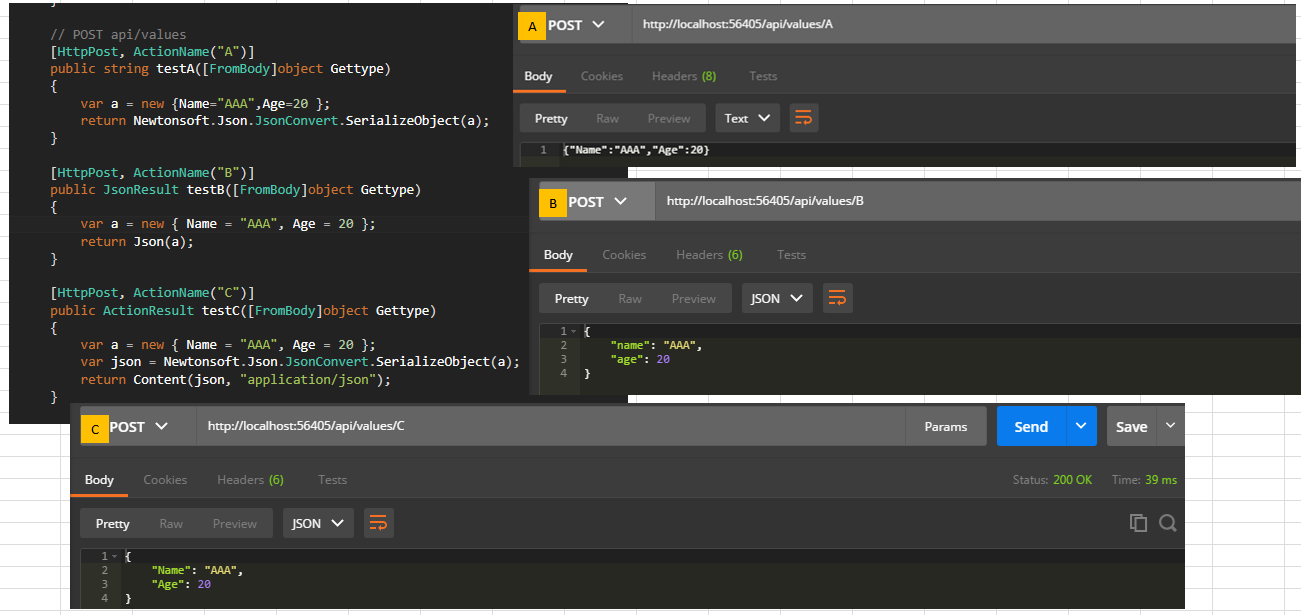Open the POST method dropdown for request A
This screenshot has width=1301, height=615.
click(577, 25)
